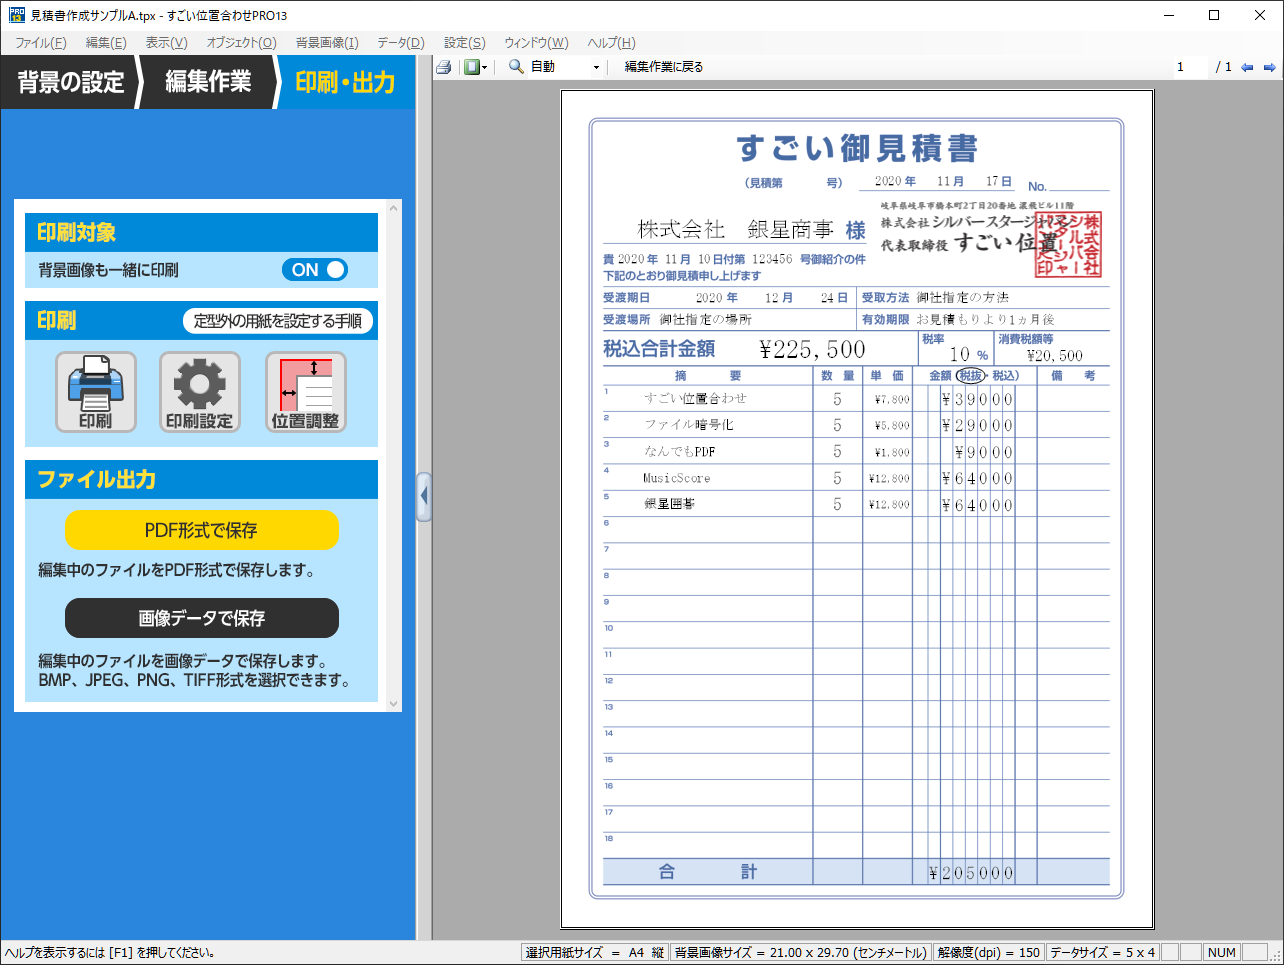1284x965 pixels.
Task: Open the 背景画像(I) menu
Action: 327,42
